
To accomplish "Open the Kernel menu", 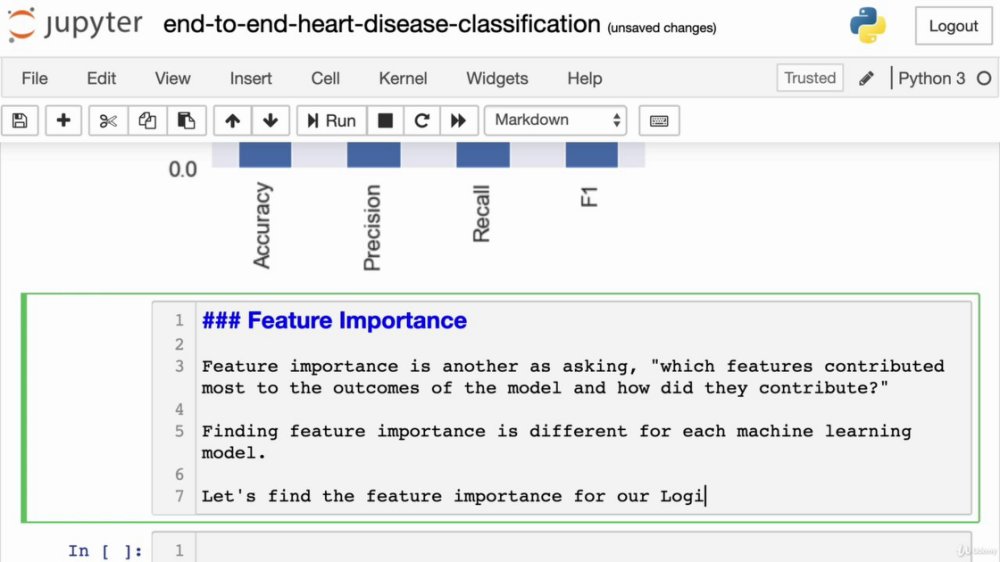I will [x=402, y=78].
